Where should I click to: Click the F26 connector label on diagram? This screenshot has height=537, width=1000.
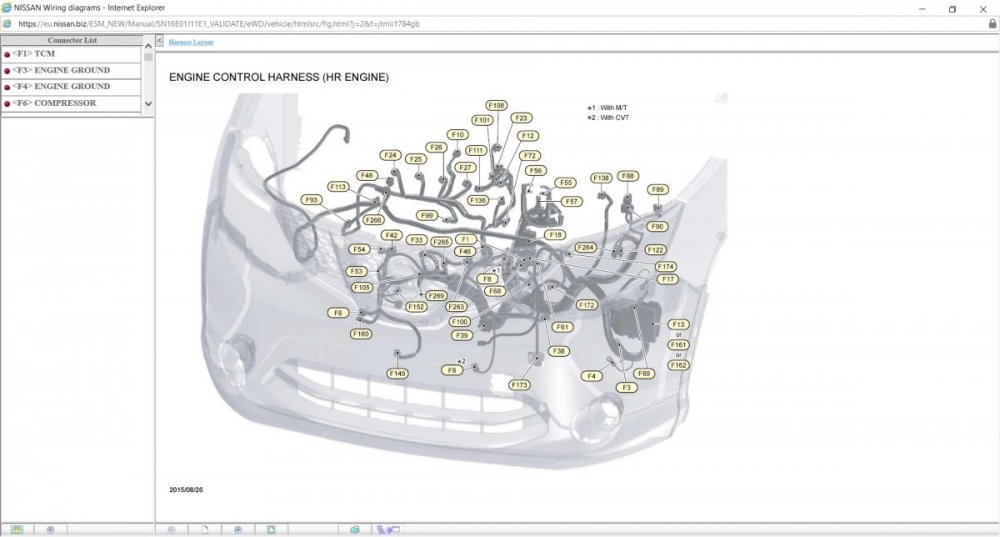tap(436, 147)
